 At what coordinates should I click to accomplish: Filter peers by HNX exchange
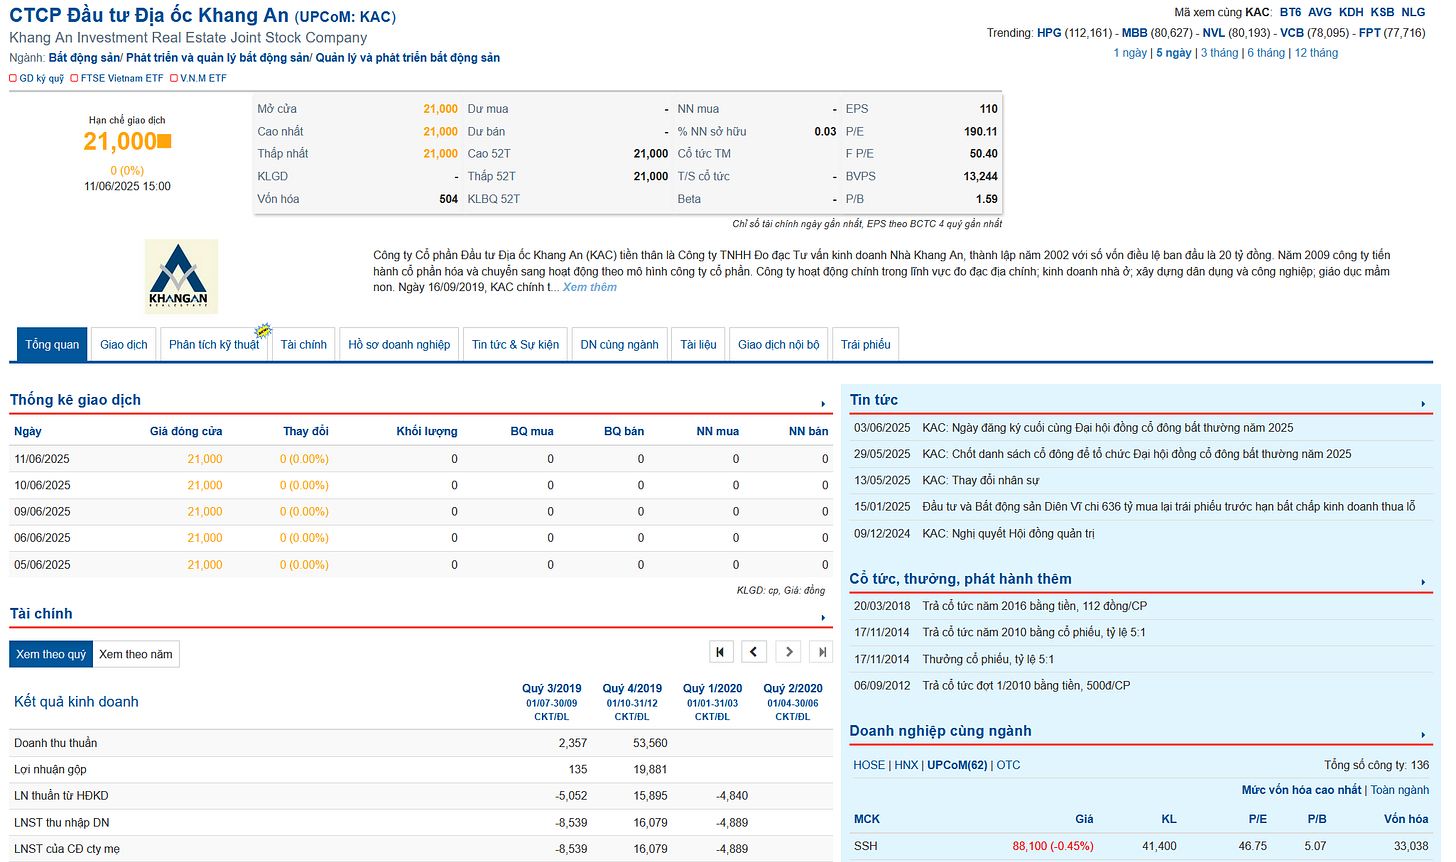(906, 765)
